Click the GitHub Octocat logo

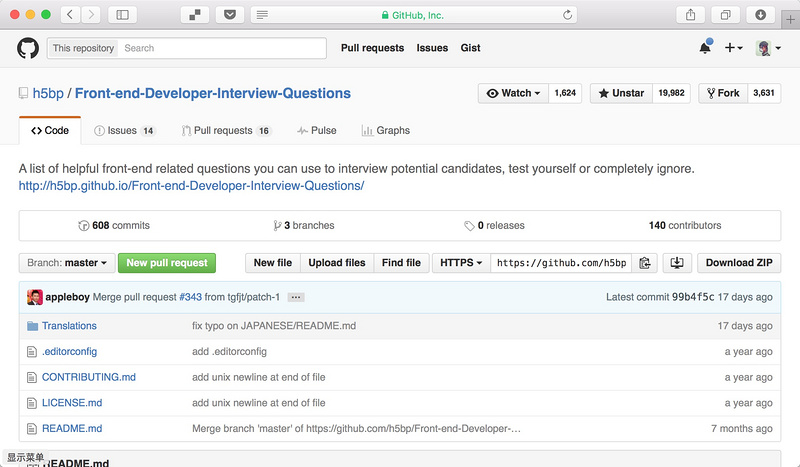tap(28, 48)
